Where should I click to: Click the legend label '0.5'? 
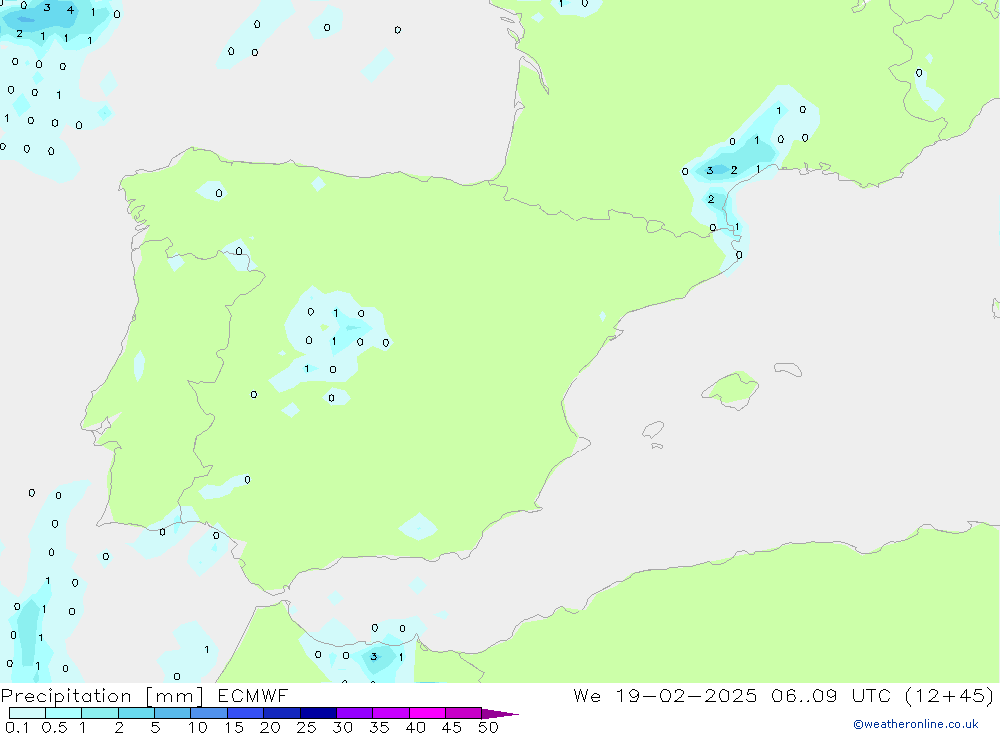54,727
